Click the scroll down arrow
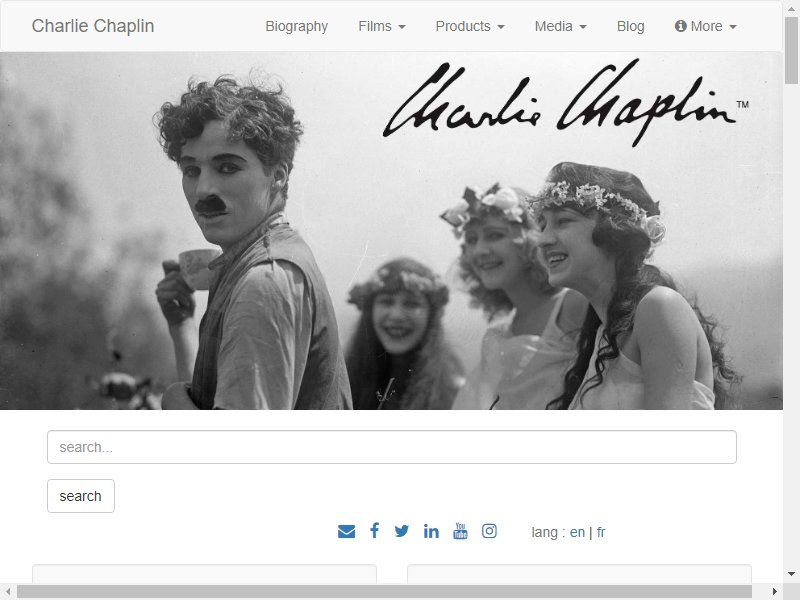 coord(791,574)
